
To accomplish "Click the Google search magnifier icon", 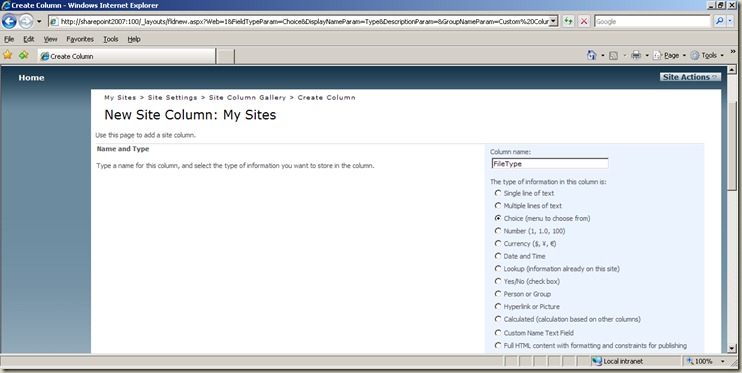I will click(x=719, y=21).
